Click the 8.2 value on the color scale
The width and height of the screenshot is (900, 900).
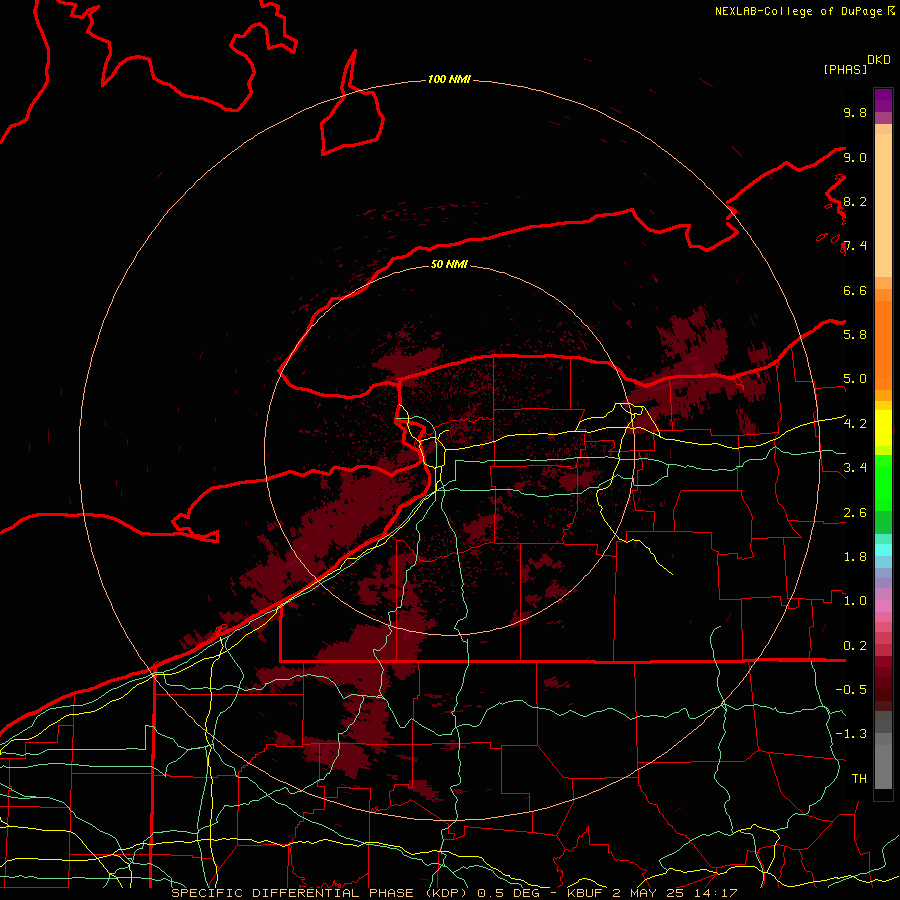[x=855, y=201]
